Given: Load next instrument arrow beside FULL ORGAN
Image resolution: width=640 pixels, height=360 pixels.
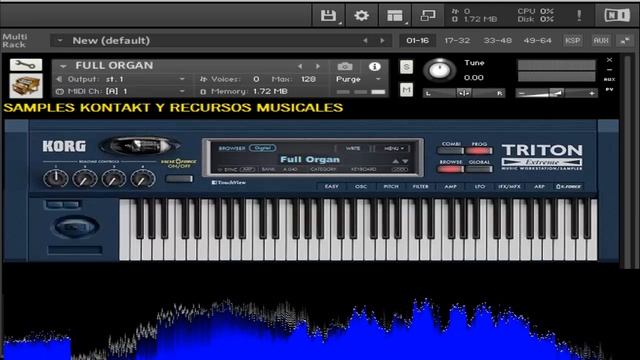Looking at the screenshot, I should 318,66.
